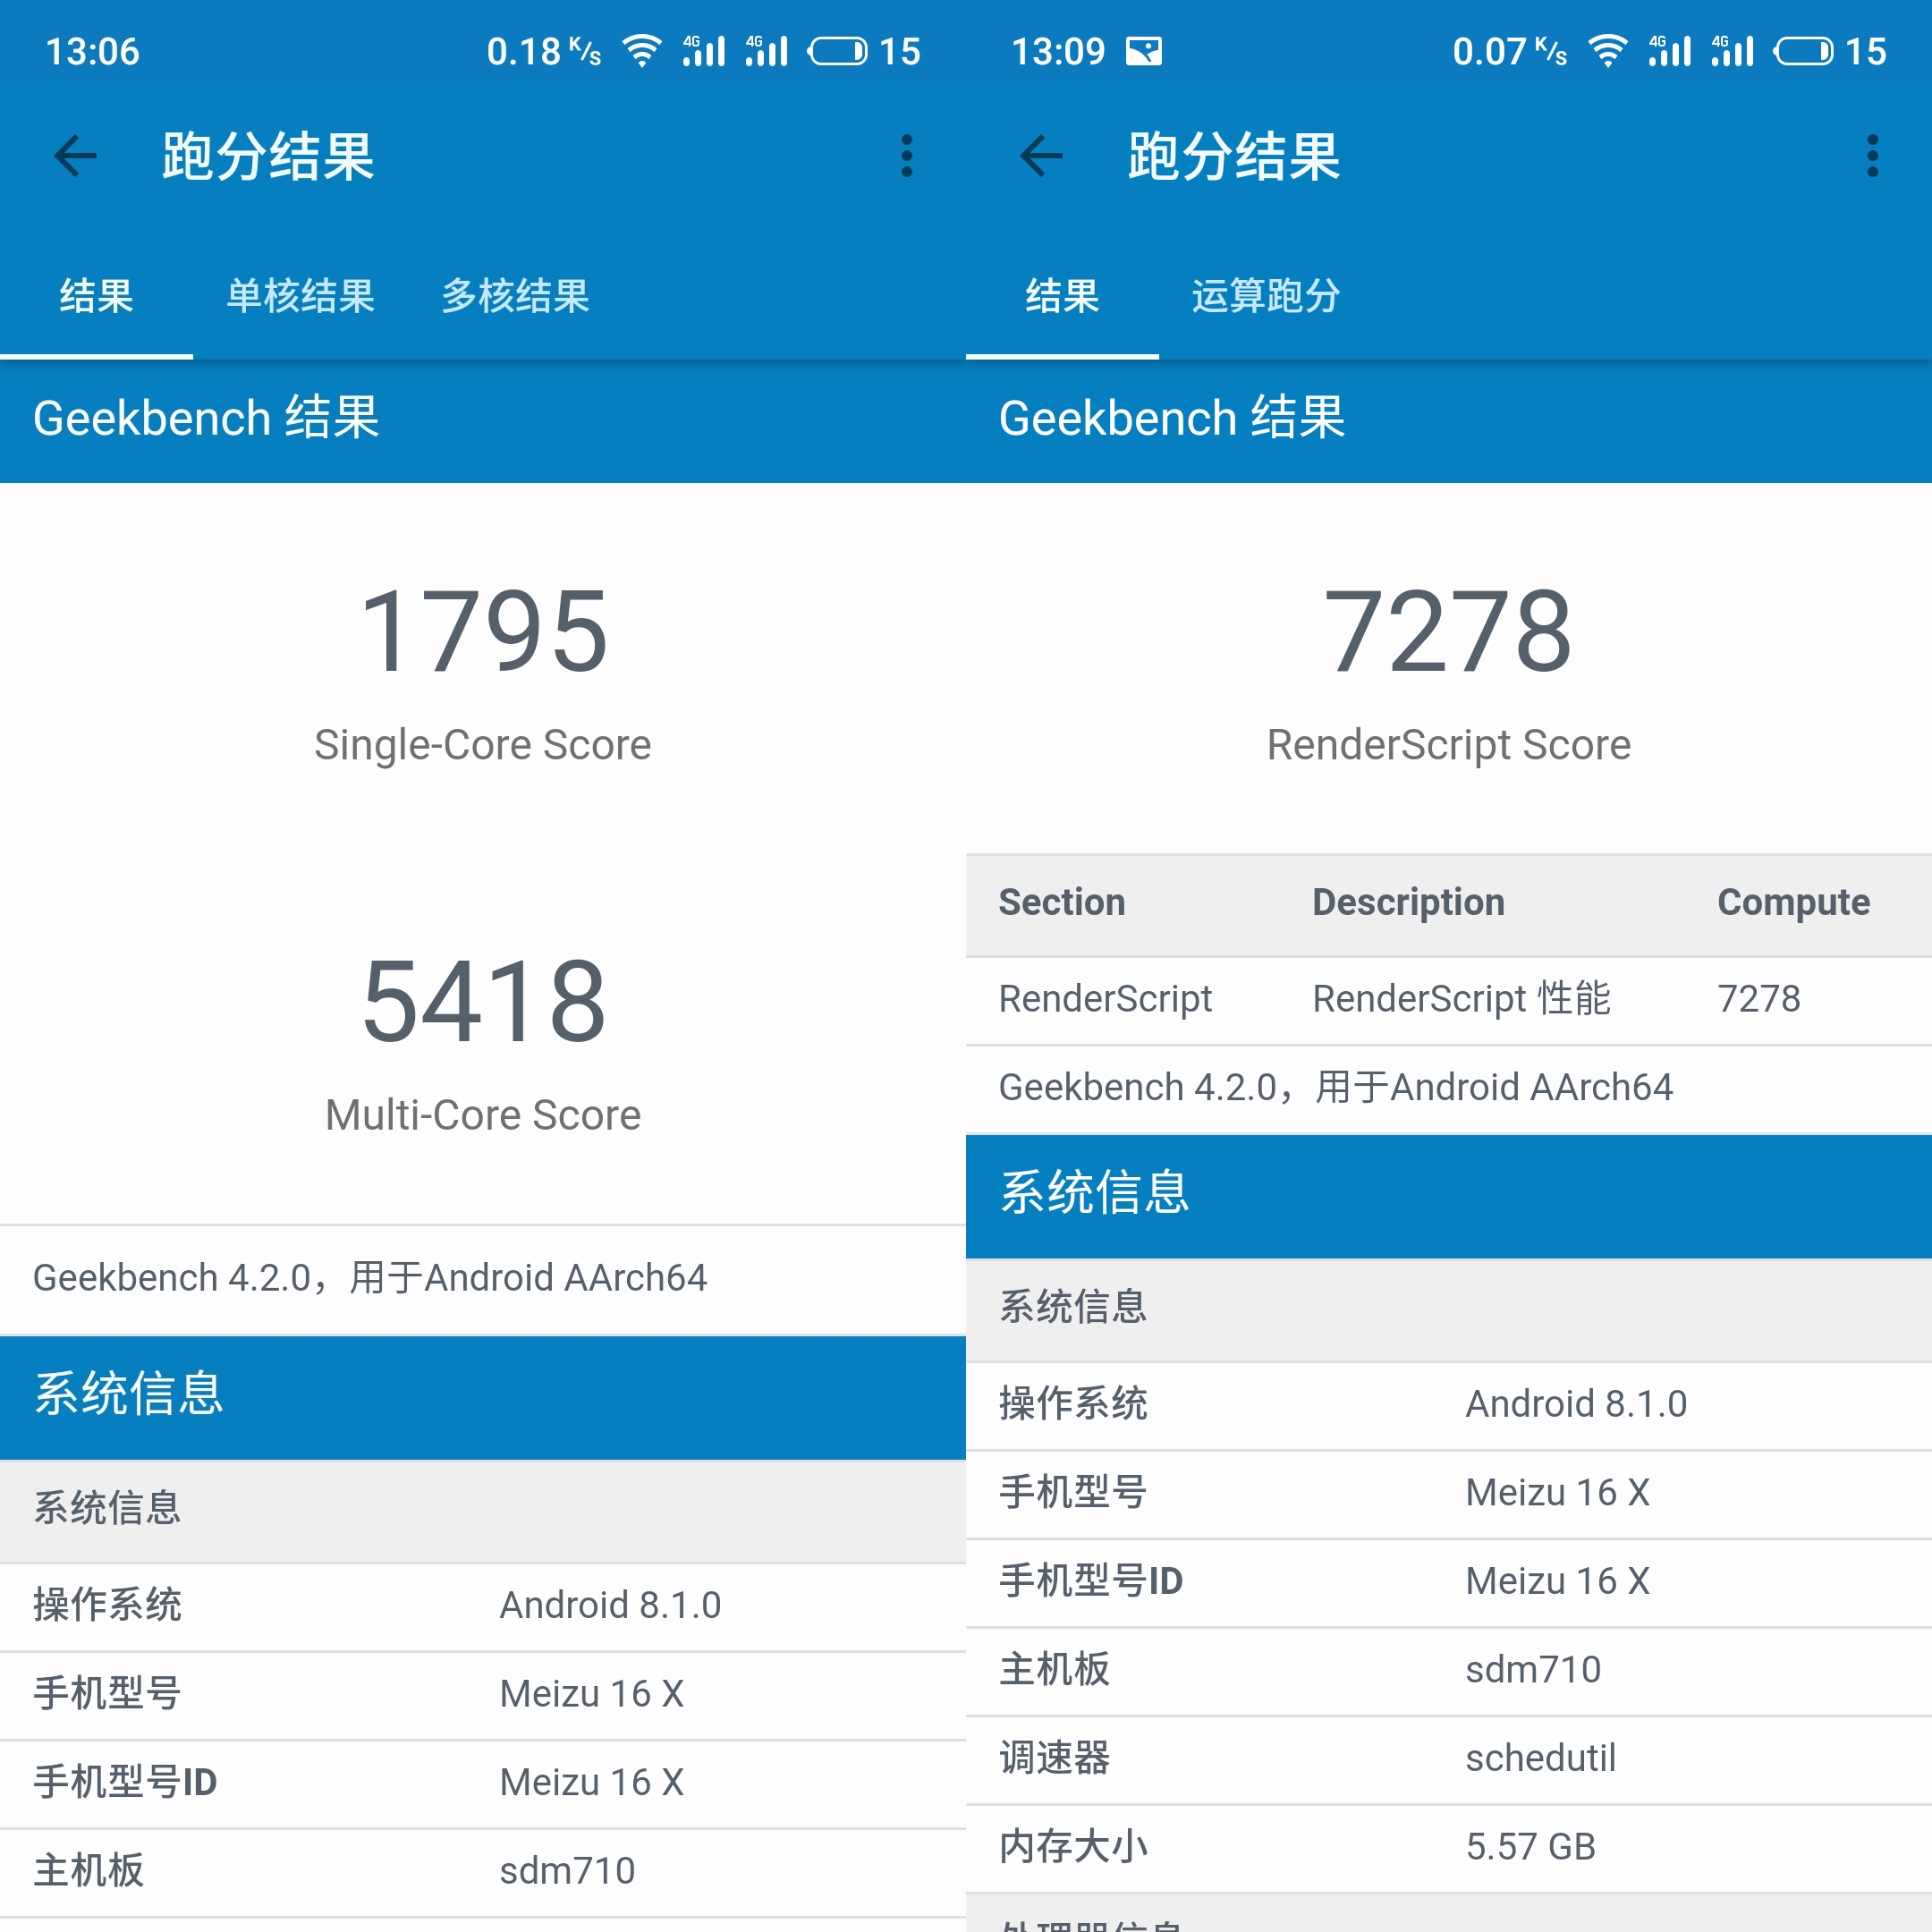Tap first 4G signal icon in the left status bar
The width and height of the screenshot is (1932, 1932).
click(x=704, y=51)
